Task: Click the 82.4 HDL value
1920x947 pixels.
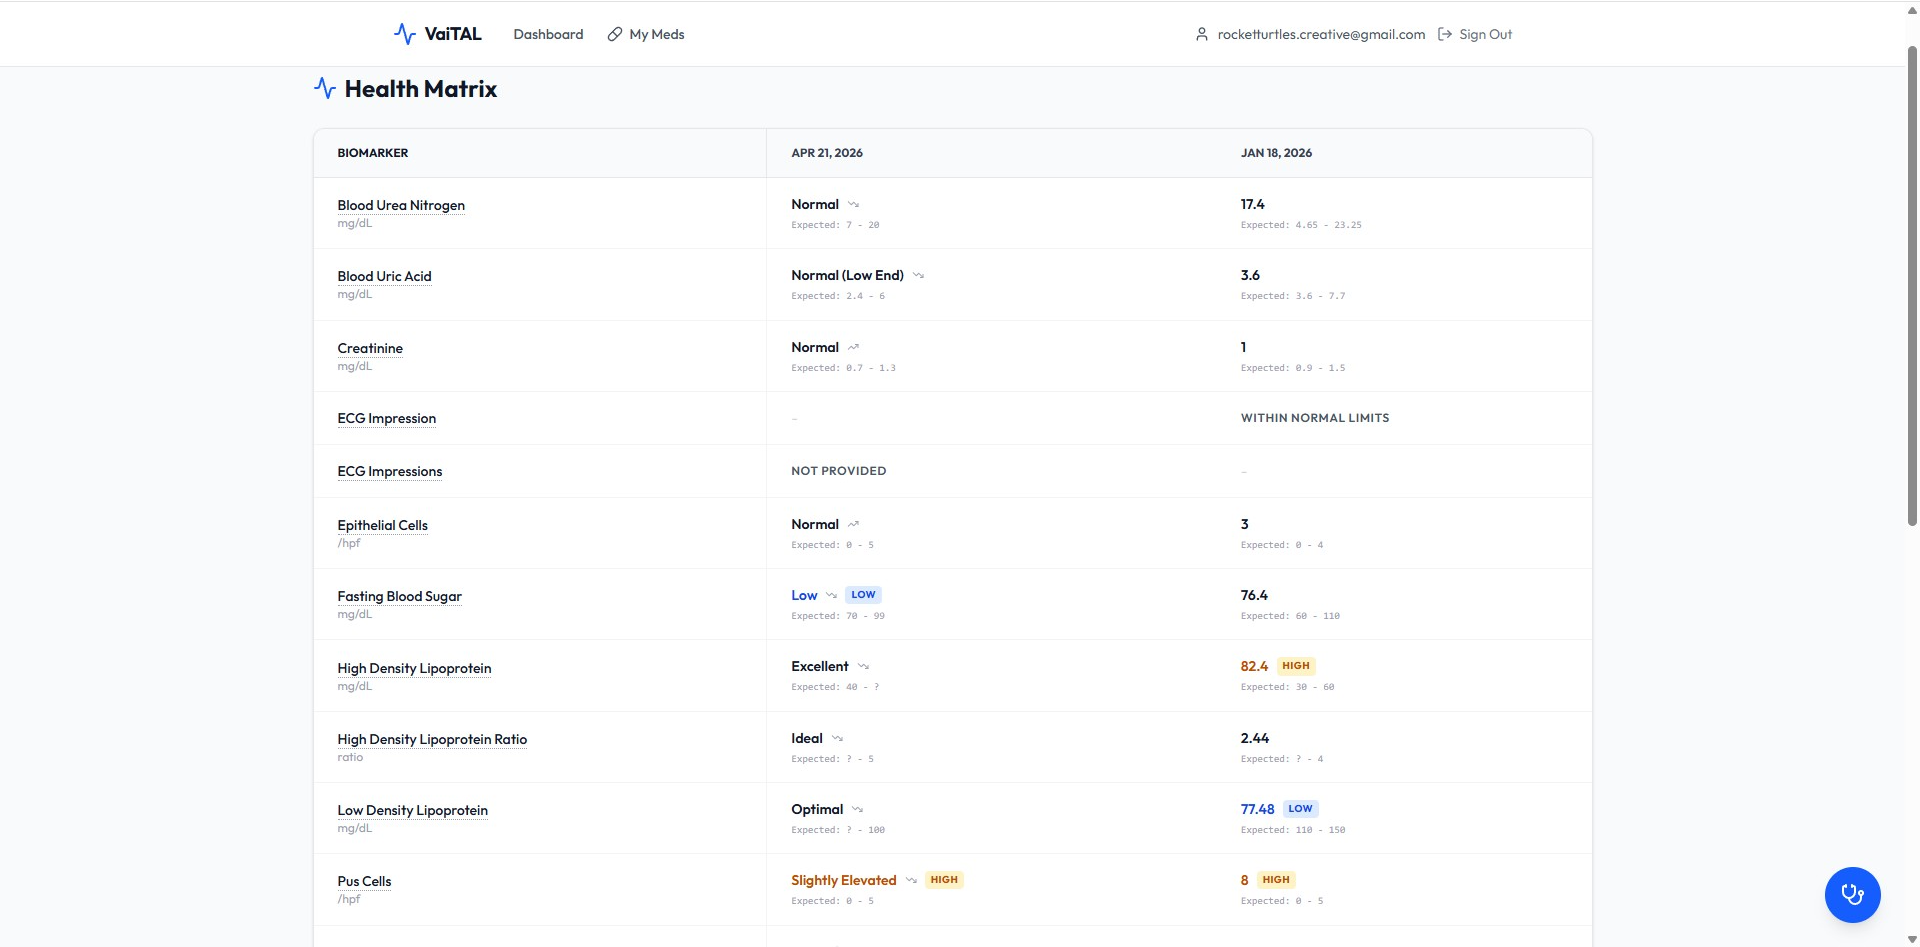Action: click(1254, 666)
